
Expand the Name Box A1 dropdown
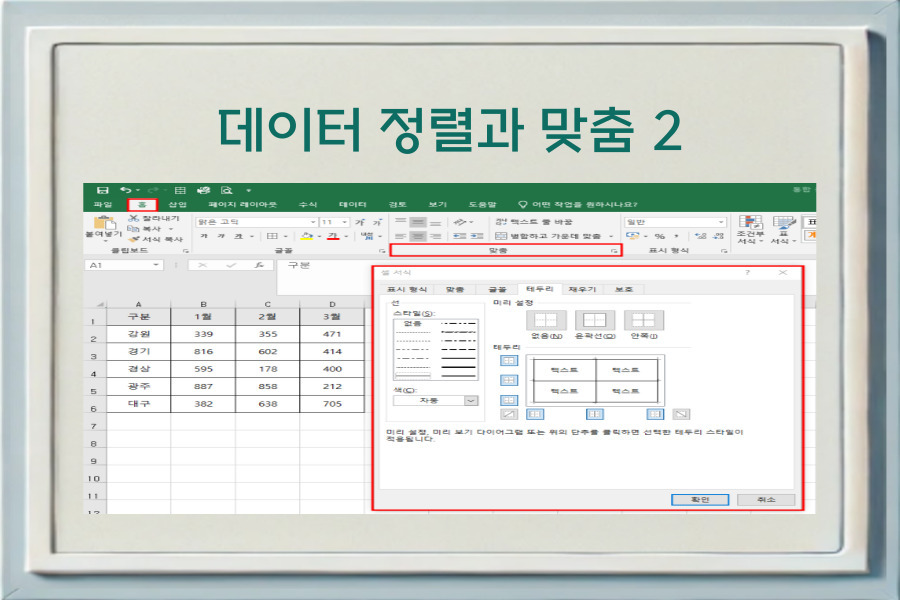[156, 265]
